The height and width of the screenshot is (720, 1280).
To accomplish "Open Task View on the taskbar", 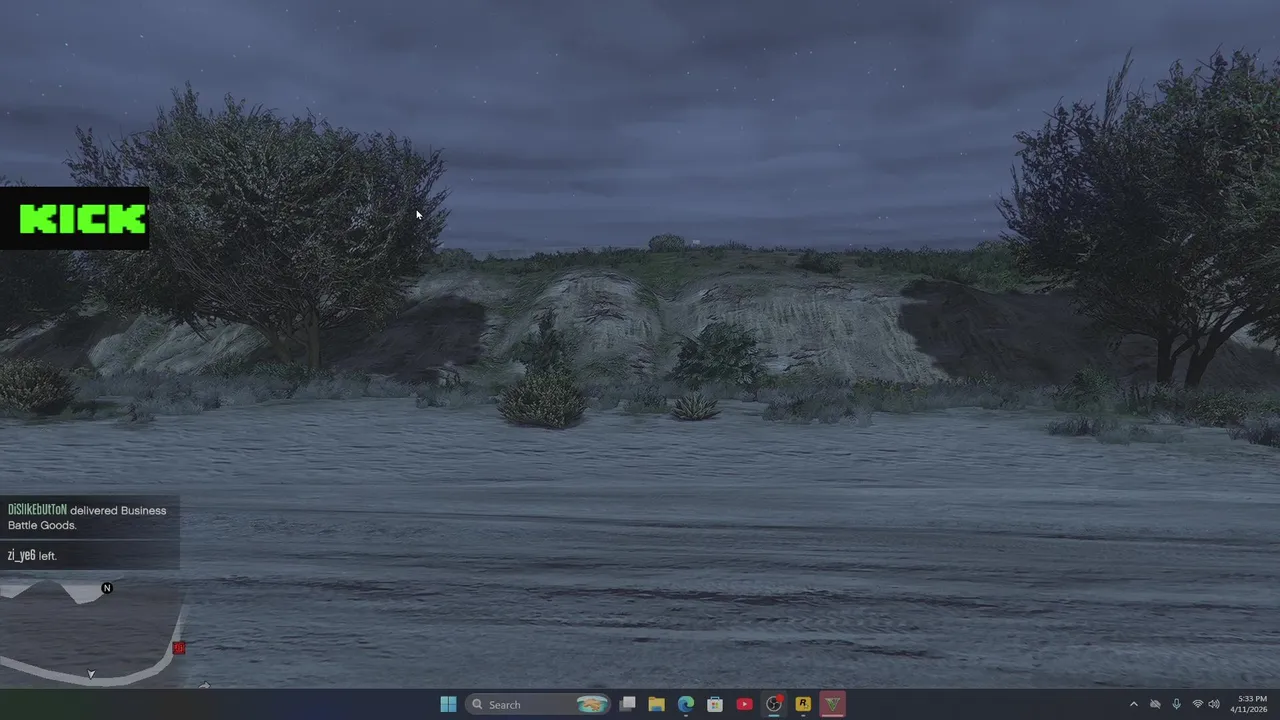I will (627, 704).
